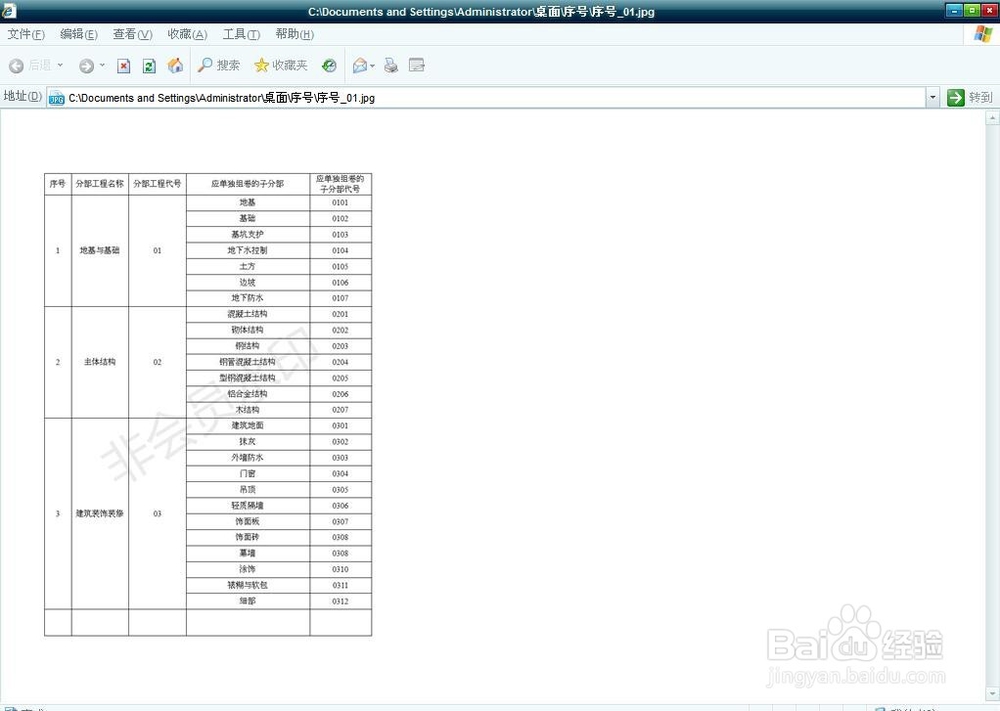Click the code cell 0312
The height and width of the screenshot is (711, 1000).
pos(340,601)
